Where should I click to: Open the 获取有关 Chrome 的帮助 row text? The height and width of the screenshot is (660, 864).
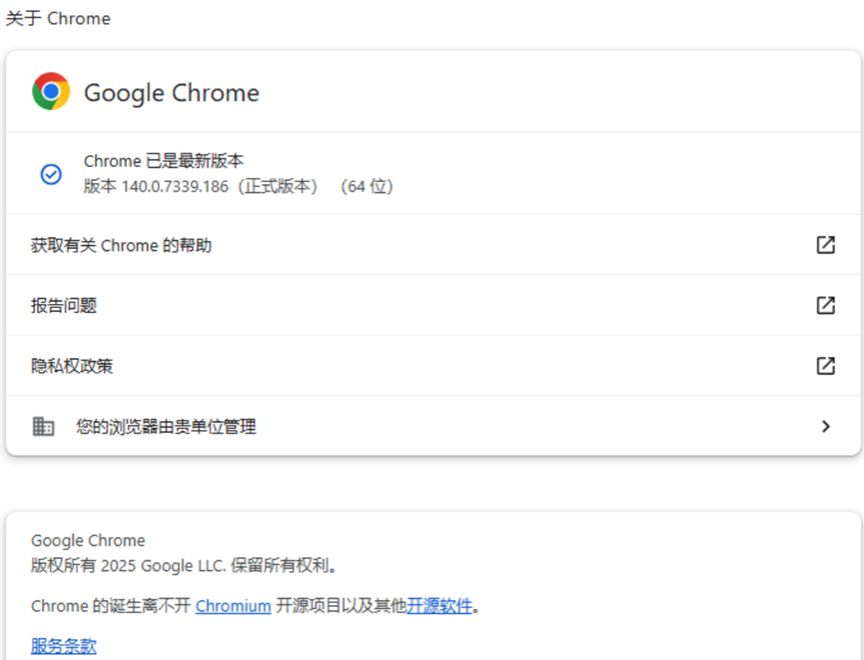coord(121,246)
